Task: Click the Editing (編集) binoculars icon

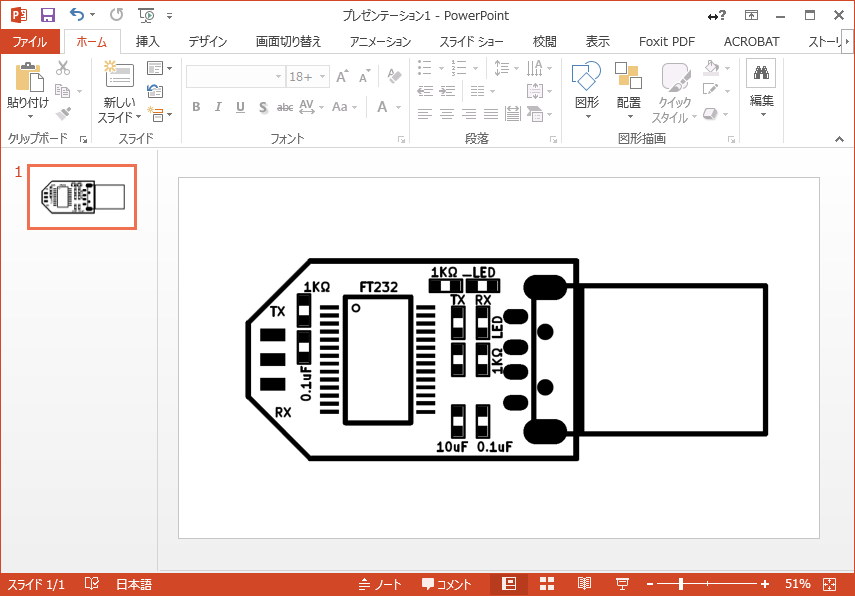Action: pos(761,73)
